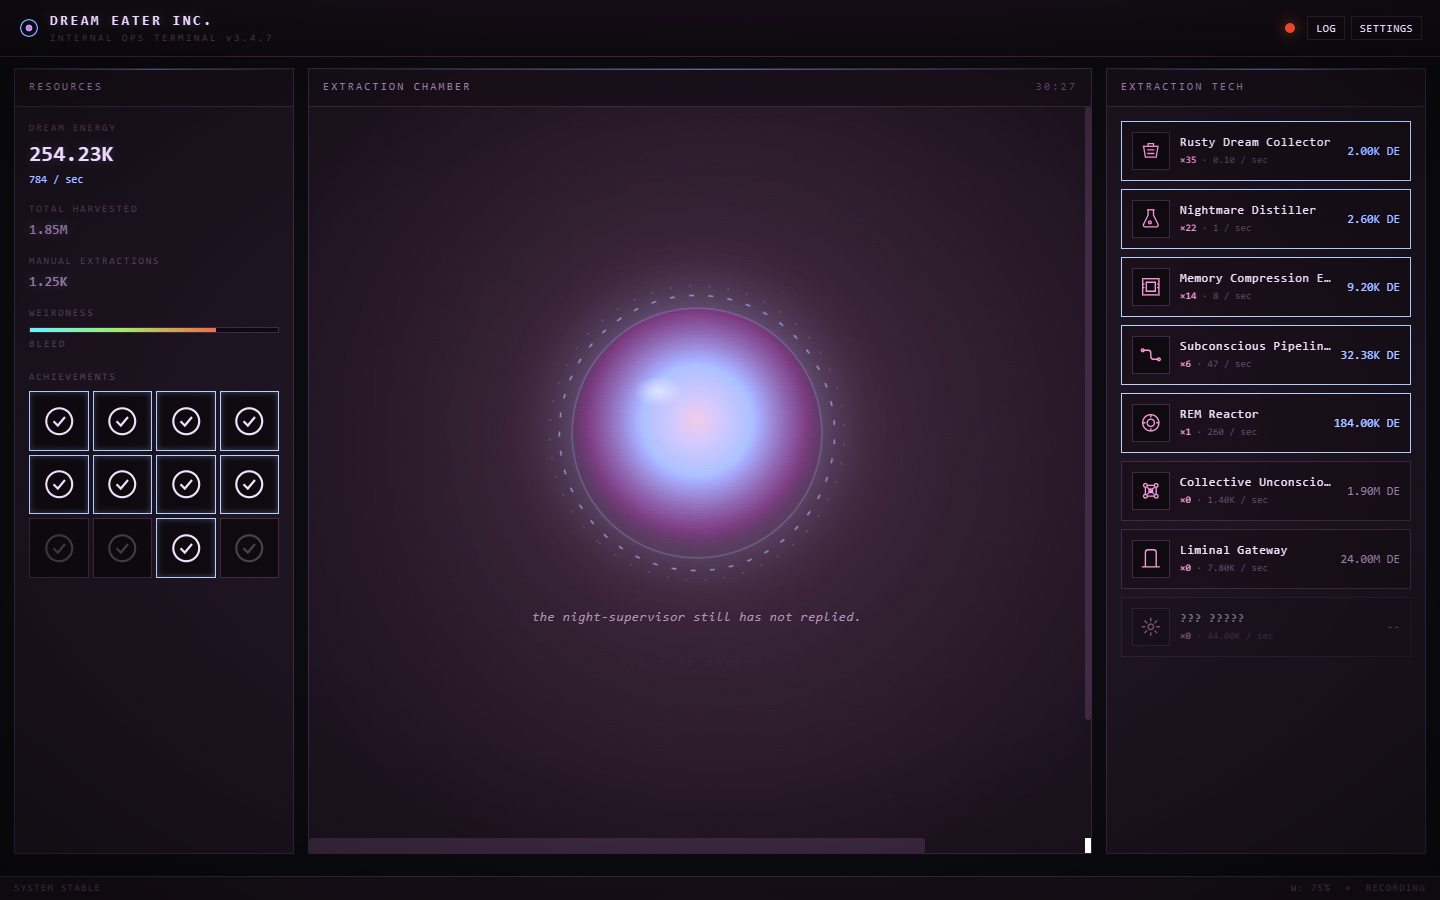Image resolution: width=1440 pixels, height=900 pixels.
Task: Open the SETTINGS menu
Action: click(1386, 28)
